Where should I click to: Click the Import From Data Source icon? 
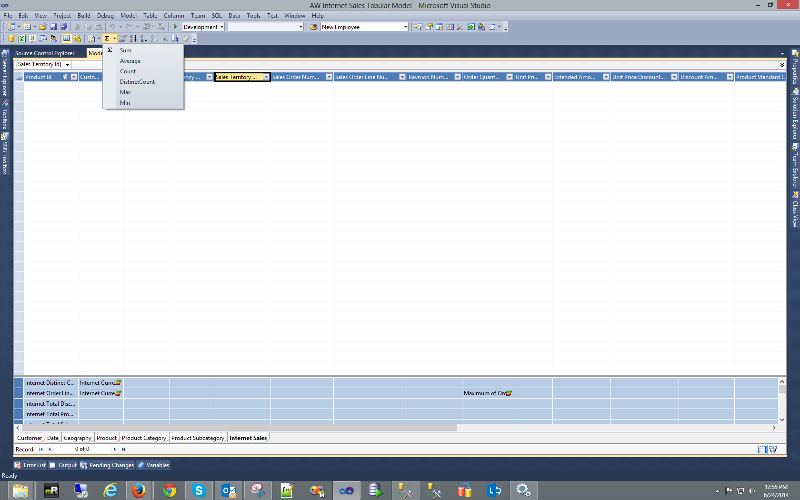point(11,38)
